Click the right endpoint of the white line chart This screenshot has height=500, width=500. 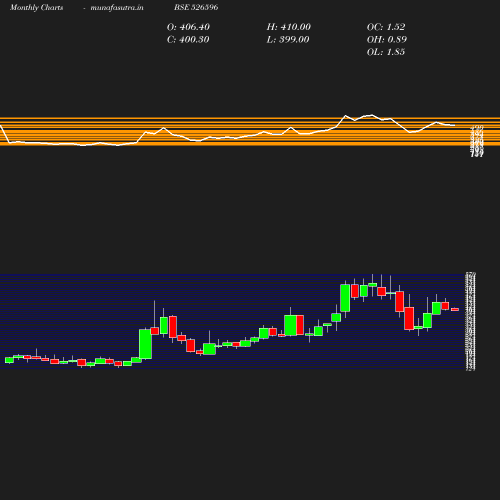pyautogui.click(x=454, y=125)
